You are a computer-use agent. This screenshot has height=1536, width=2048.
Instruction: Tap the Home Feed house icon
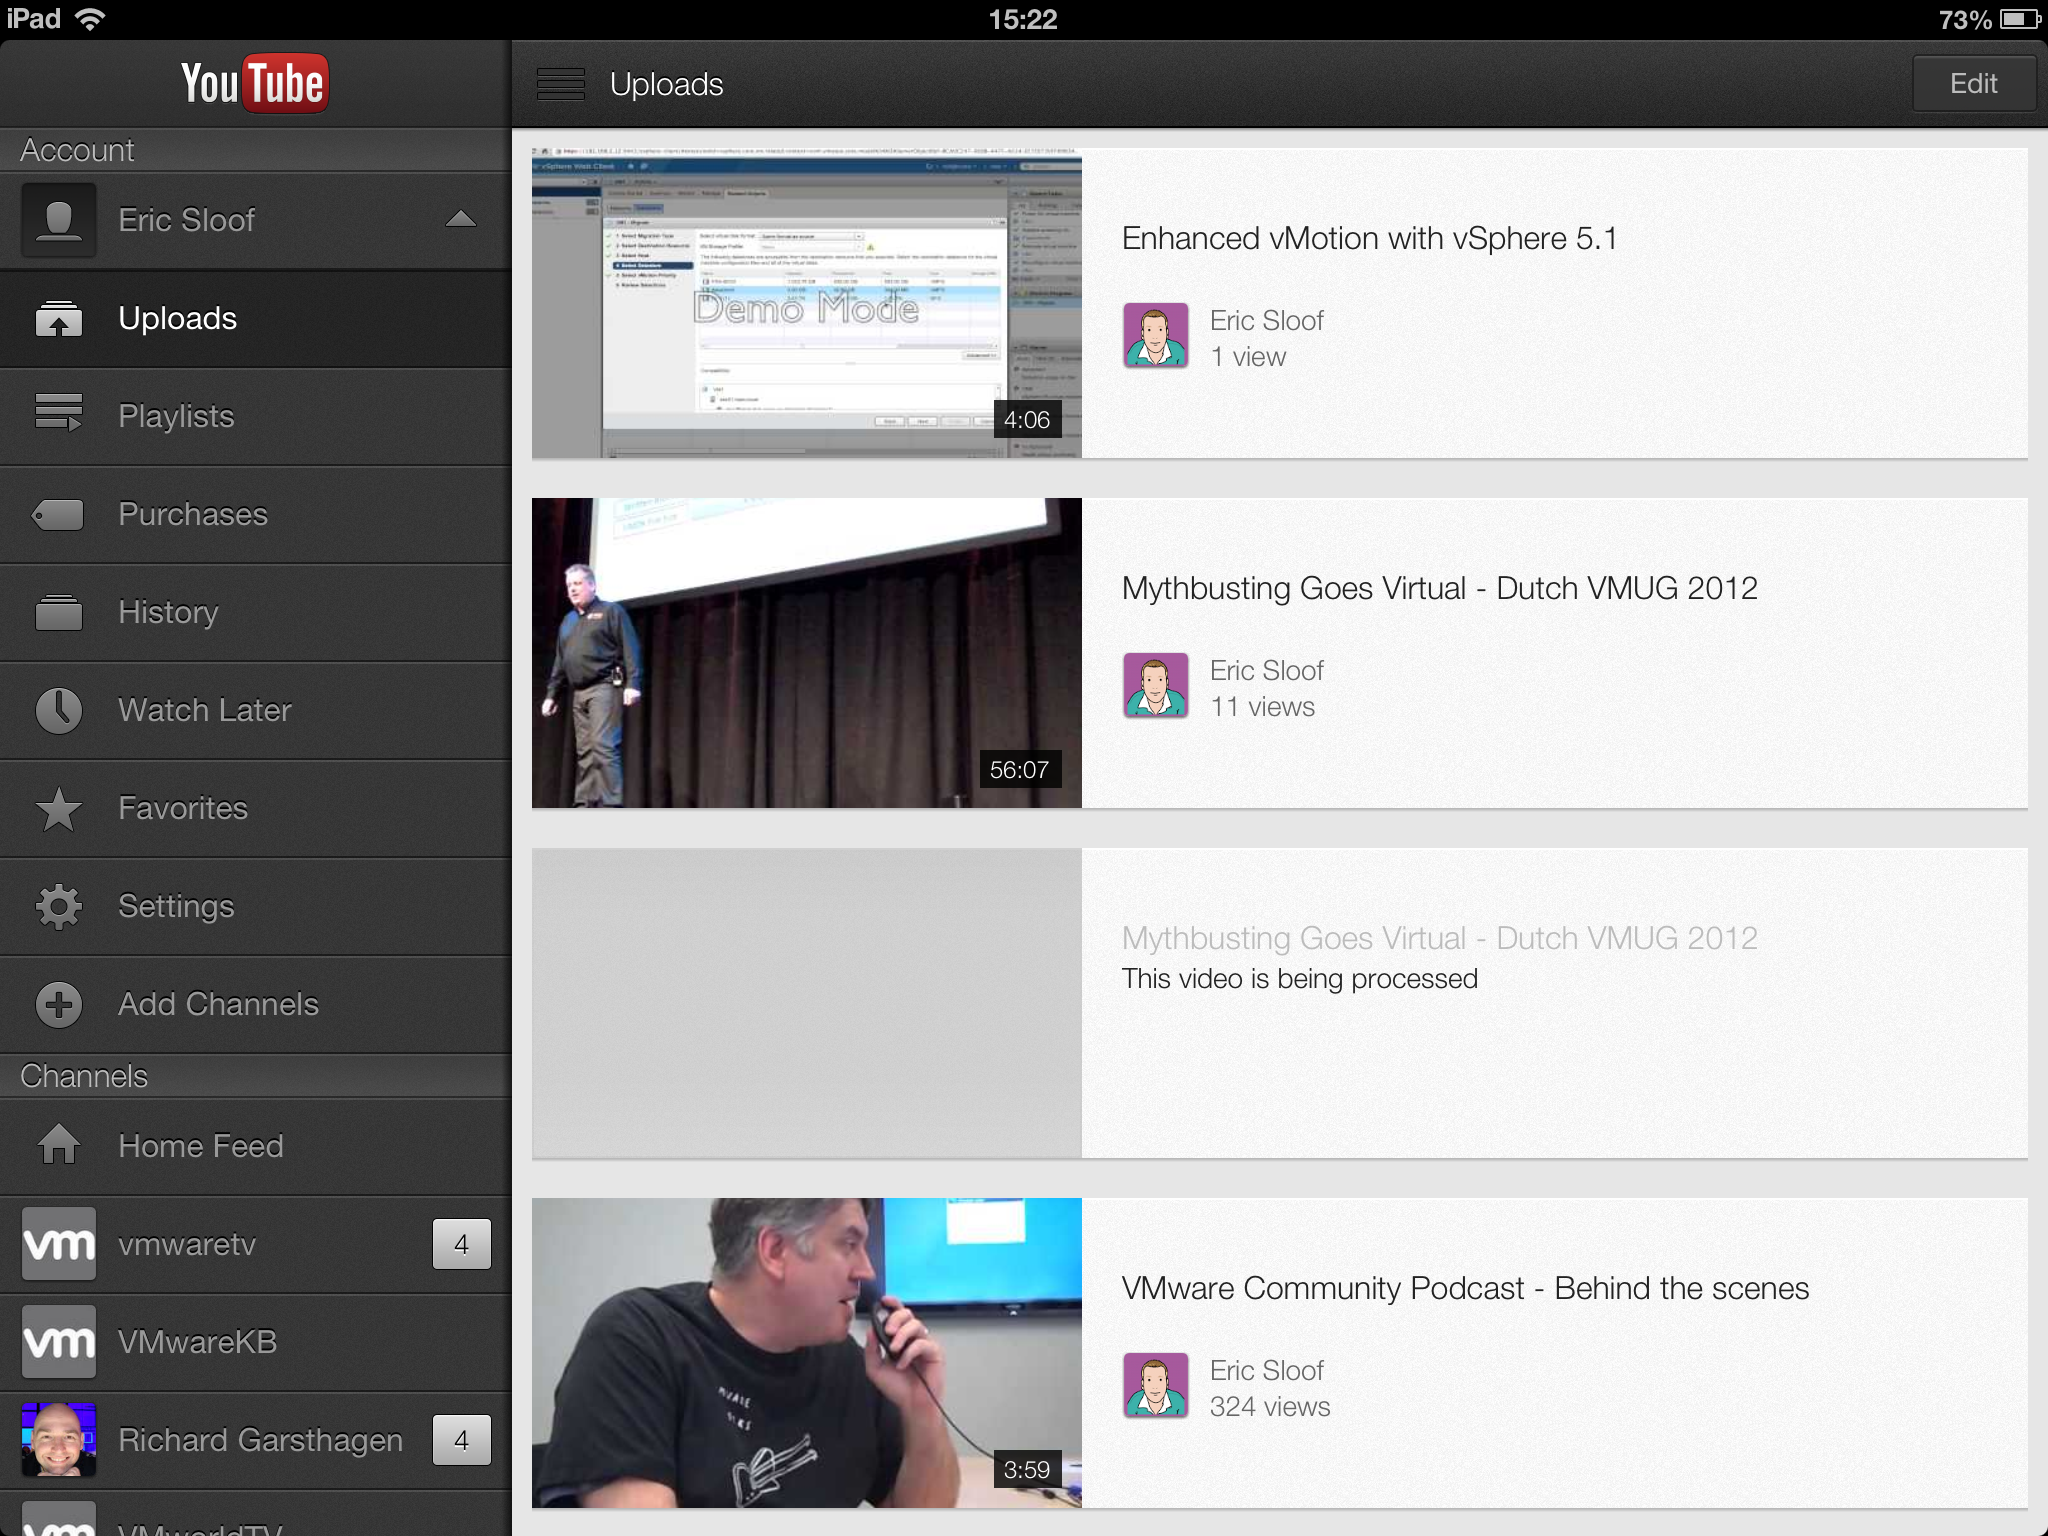[59, 1144]
